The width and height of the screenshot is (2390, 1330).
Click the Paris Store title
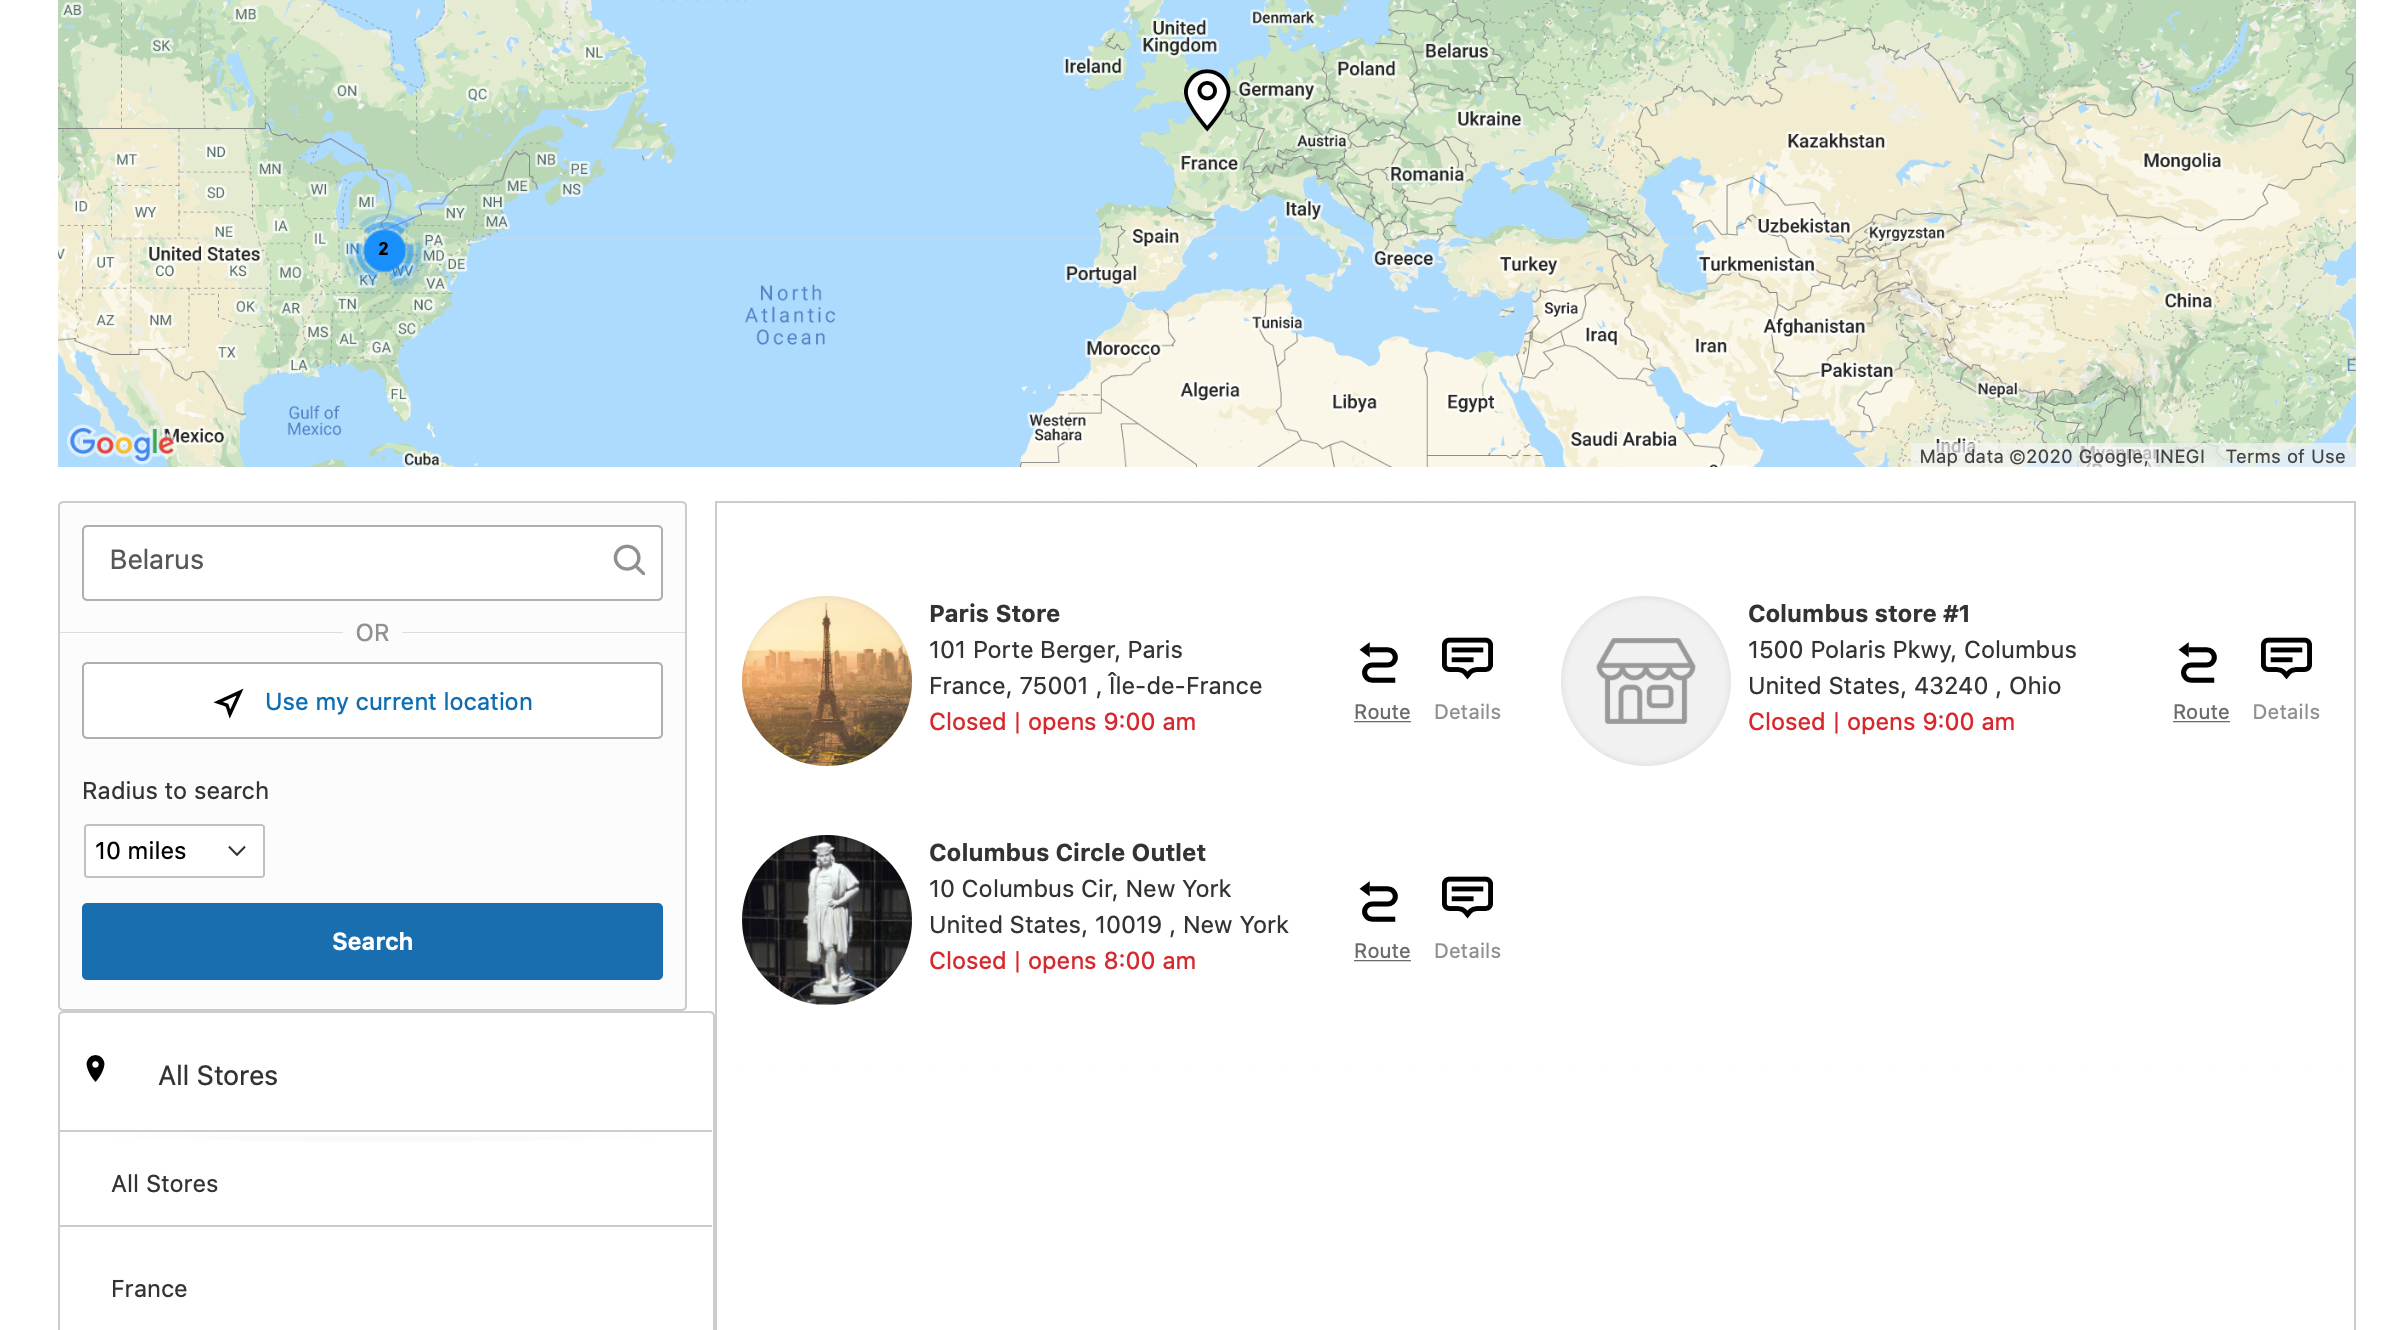click(994, 614)
